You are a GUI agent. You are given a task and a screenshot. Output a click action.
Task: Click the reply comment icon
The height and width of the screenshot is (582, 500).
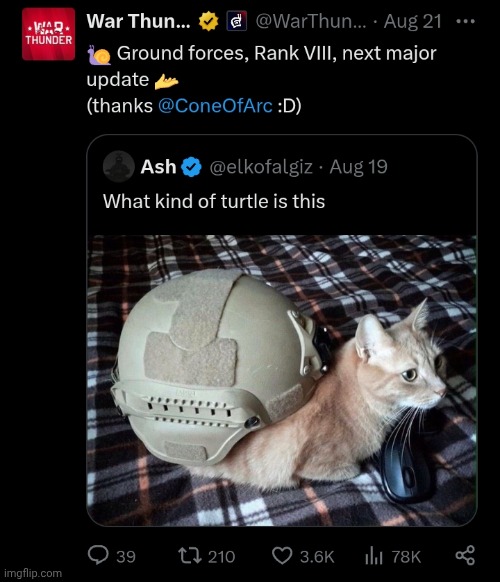pyautogui.click(x=98, y=556)
